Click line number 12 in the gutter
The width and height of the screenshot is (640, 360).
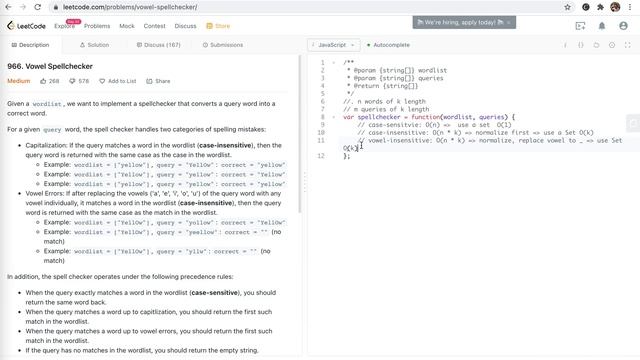tap(321, 156)
